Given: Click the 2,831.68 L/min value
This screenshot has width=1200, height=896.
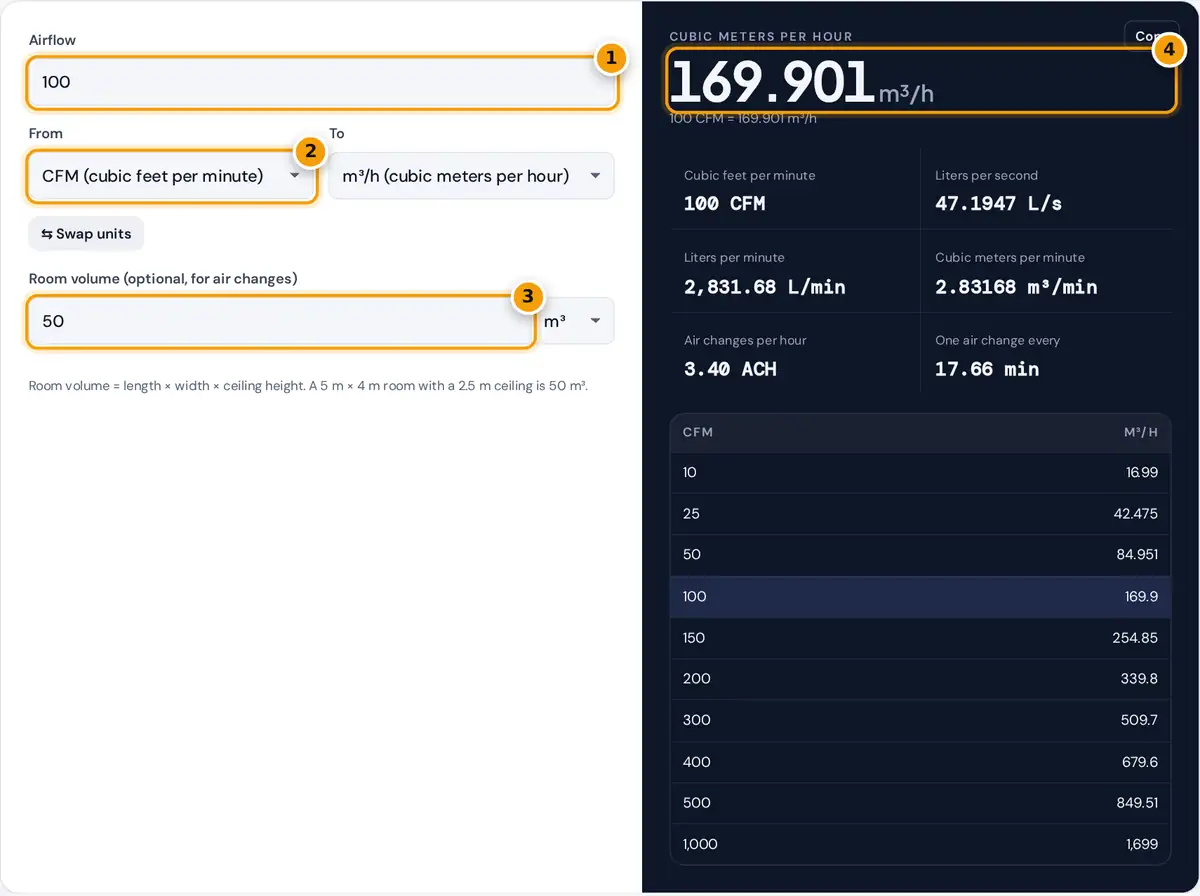Looking at the screenshot, I should [765, 287].
